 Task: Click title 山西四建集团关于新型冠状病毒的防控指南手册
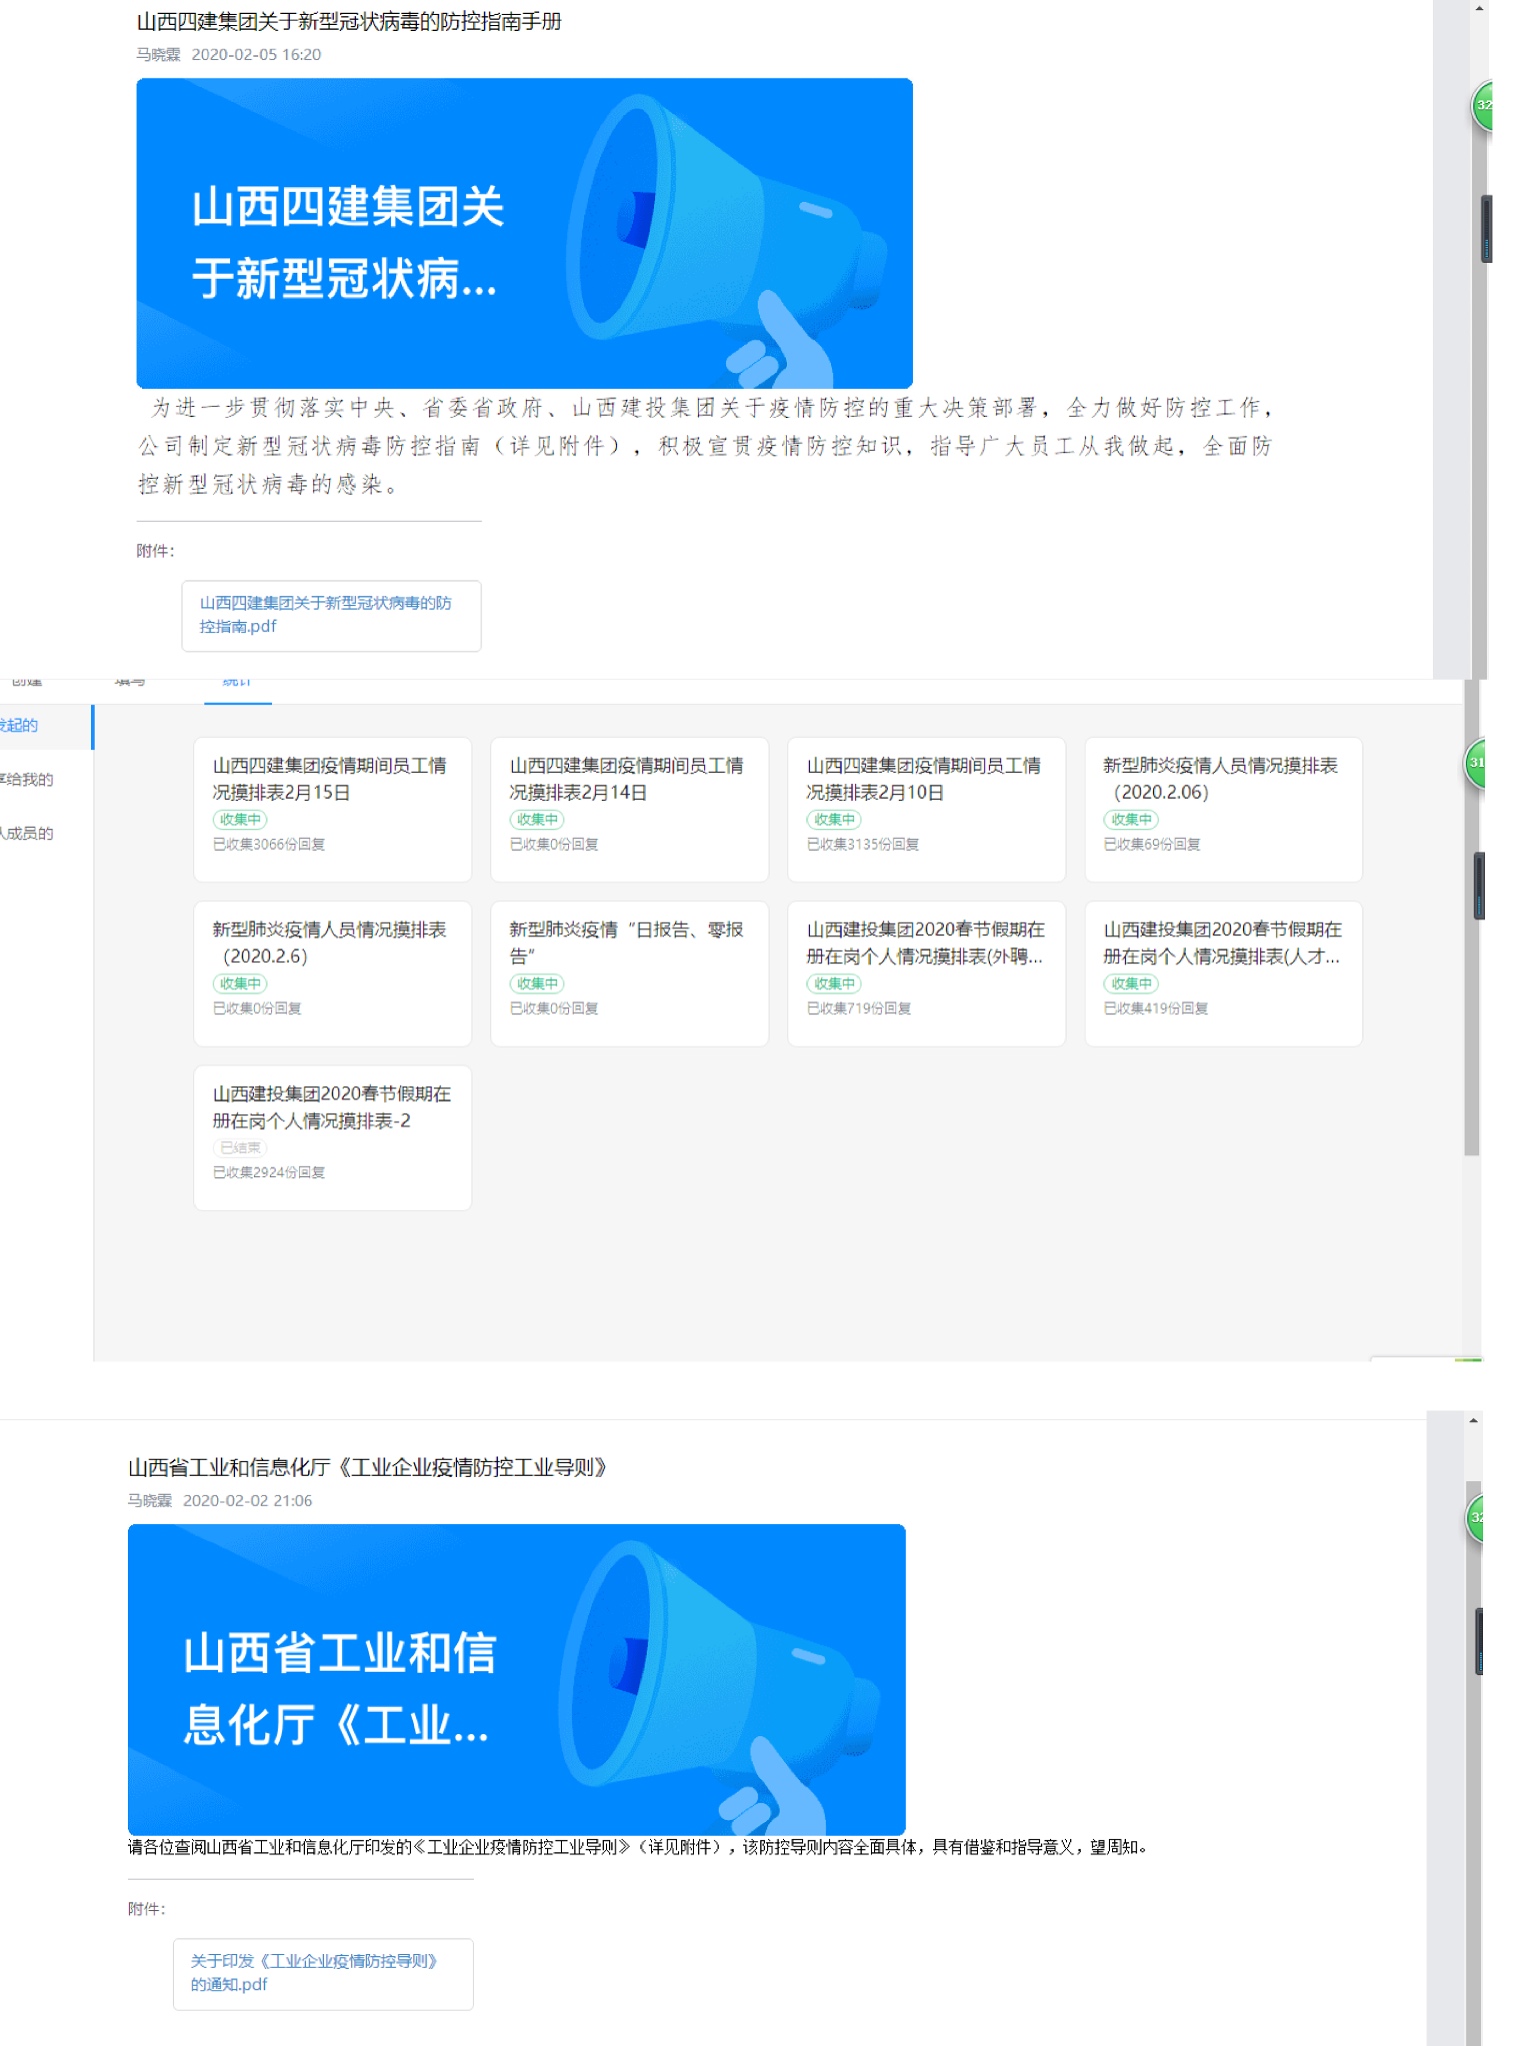coord(349,21)
